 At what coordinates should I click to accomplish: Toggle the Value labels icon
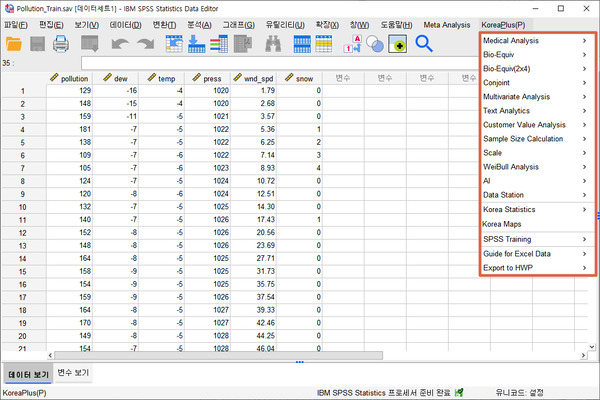tap(353, 44)
